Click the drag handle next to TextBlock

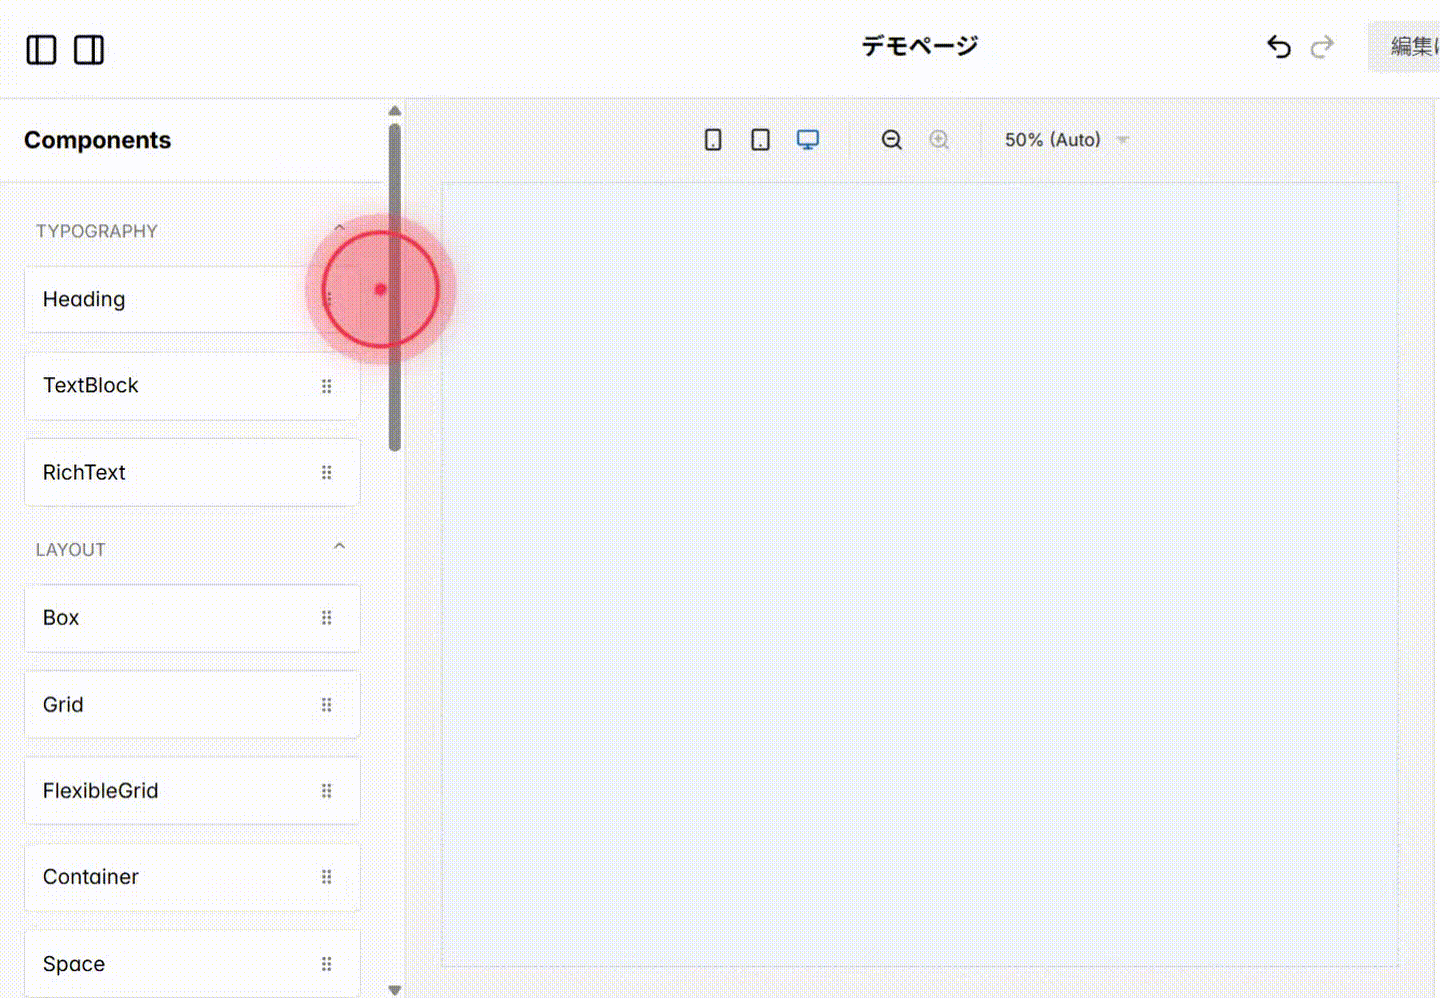(x=327, y=385)
